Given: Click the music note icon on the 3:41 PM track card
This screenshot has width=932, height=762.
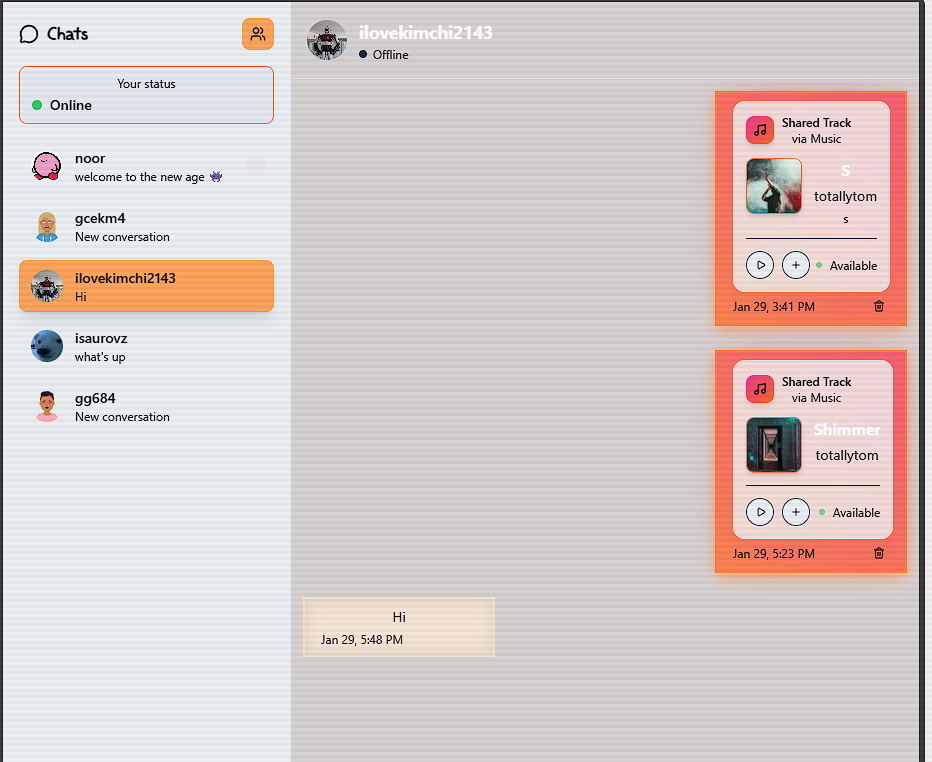Looking at the screenshot, I should [759, 130].
